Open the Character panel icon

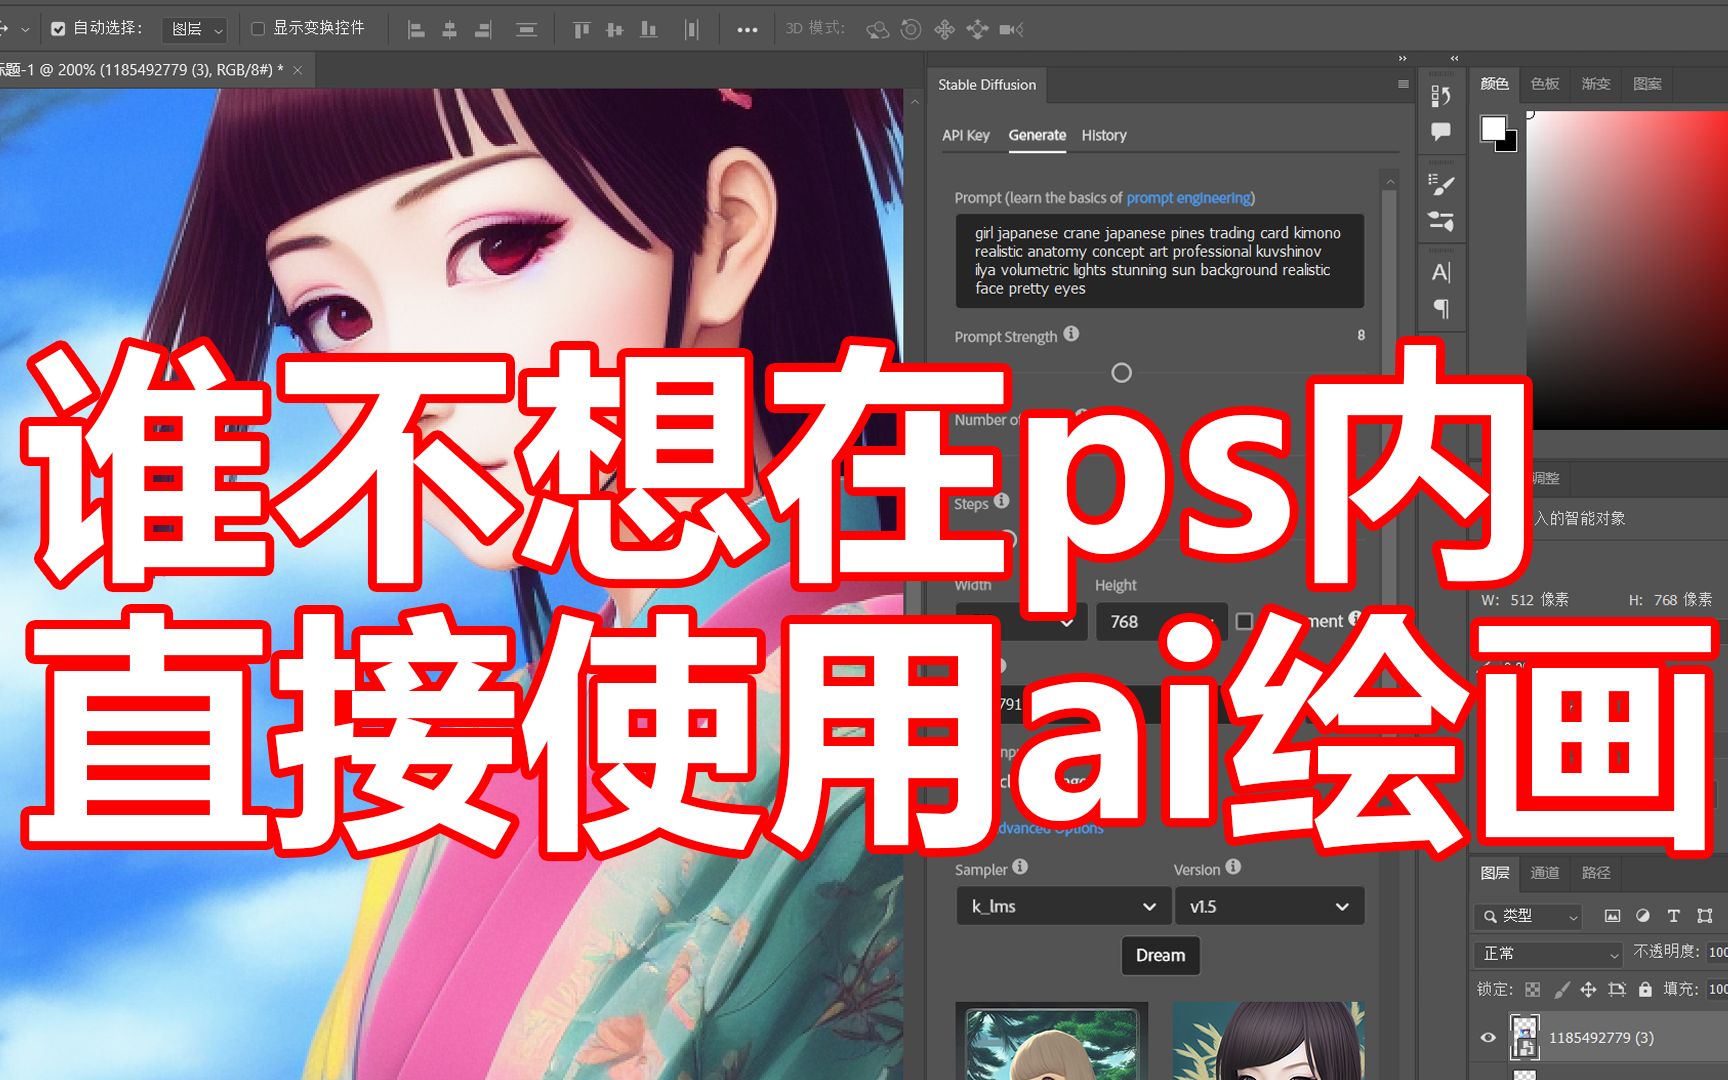1441,272
